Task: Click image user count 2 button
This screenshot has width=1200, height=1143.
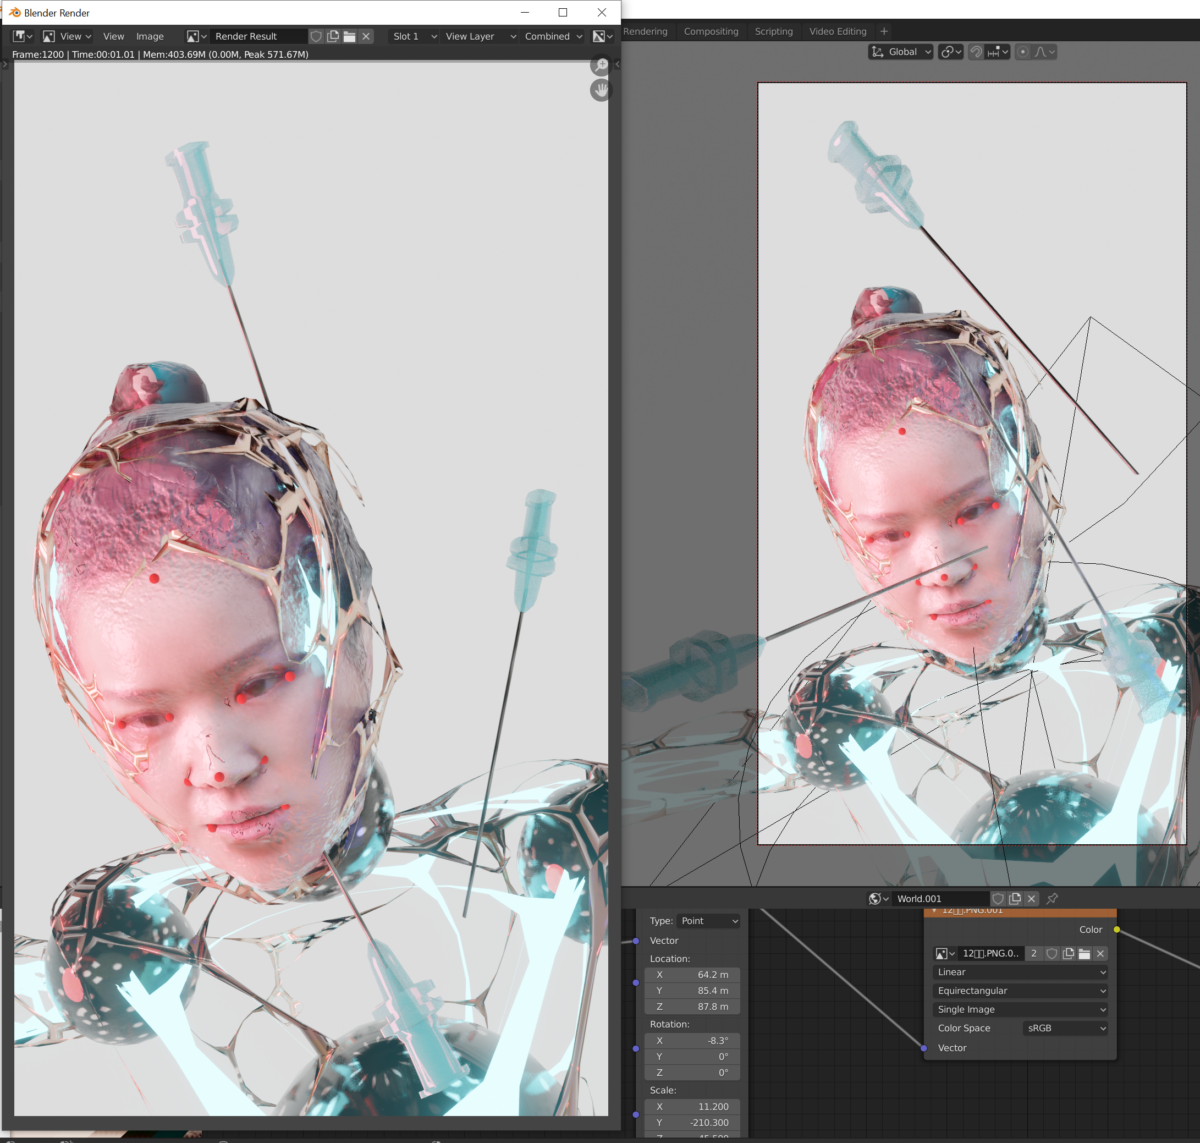Action: click(1034, 954)
